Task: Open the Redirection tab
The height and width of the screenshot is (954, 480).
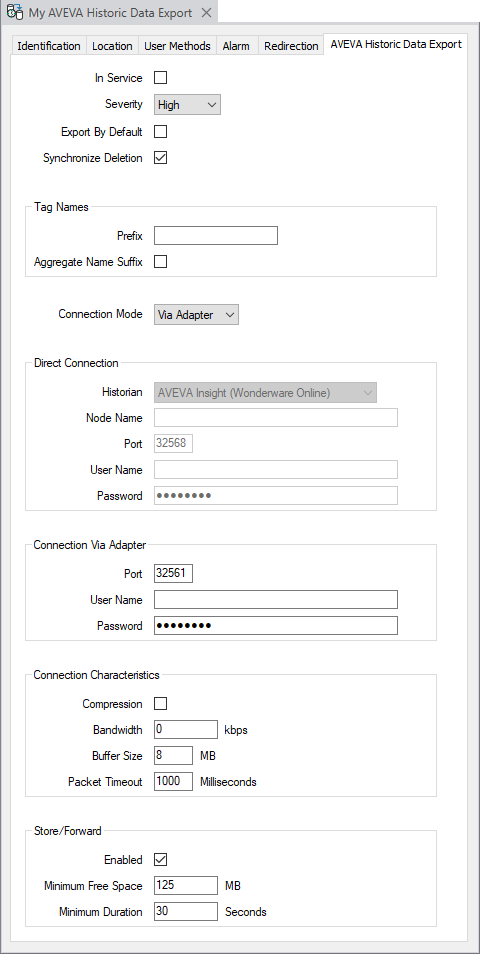Action: tap(291, 46)
